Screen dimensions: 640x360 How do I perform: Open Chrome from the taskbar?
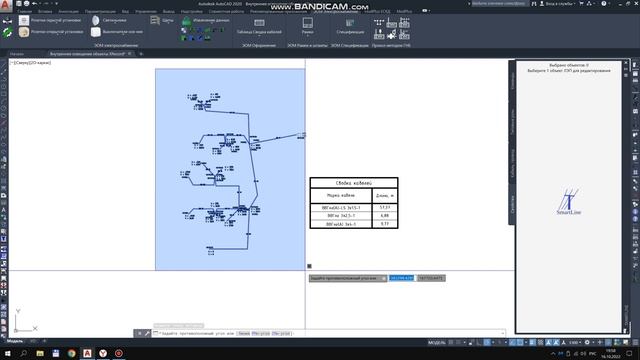[71, 353]
